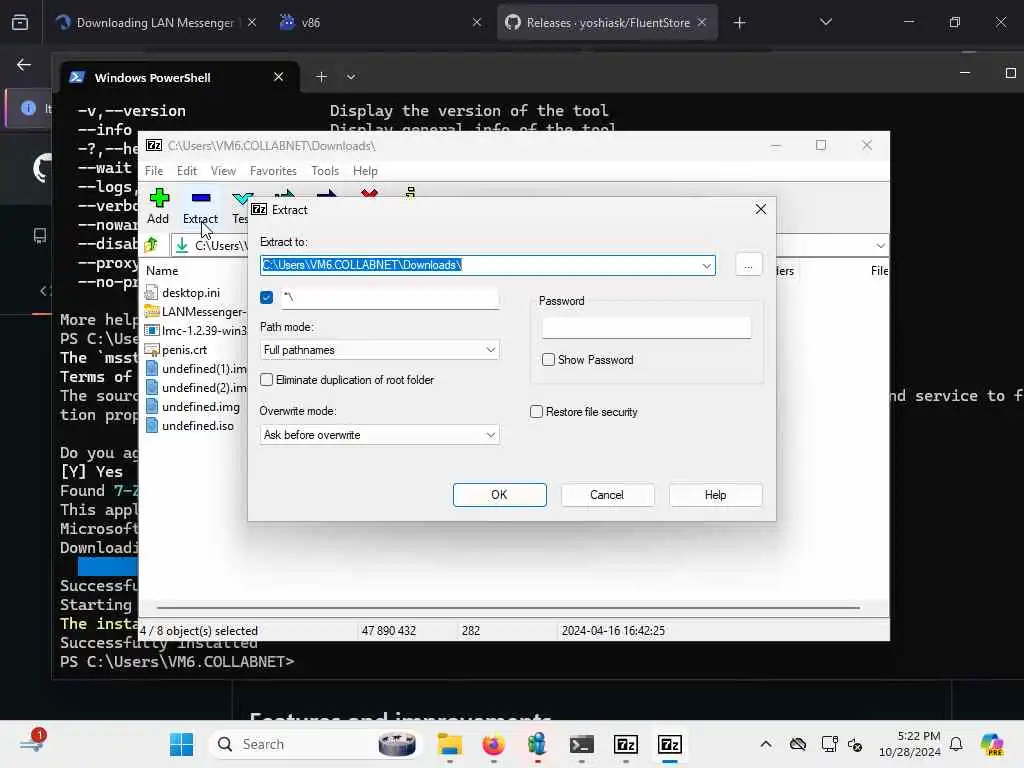This screenshot has height=768, width=1024.
Task: Add a new PowerShell tab with plus
Action: pyautogui.click(x=321, y=77)
